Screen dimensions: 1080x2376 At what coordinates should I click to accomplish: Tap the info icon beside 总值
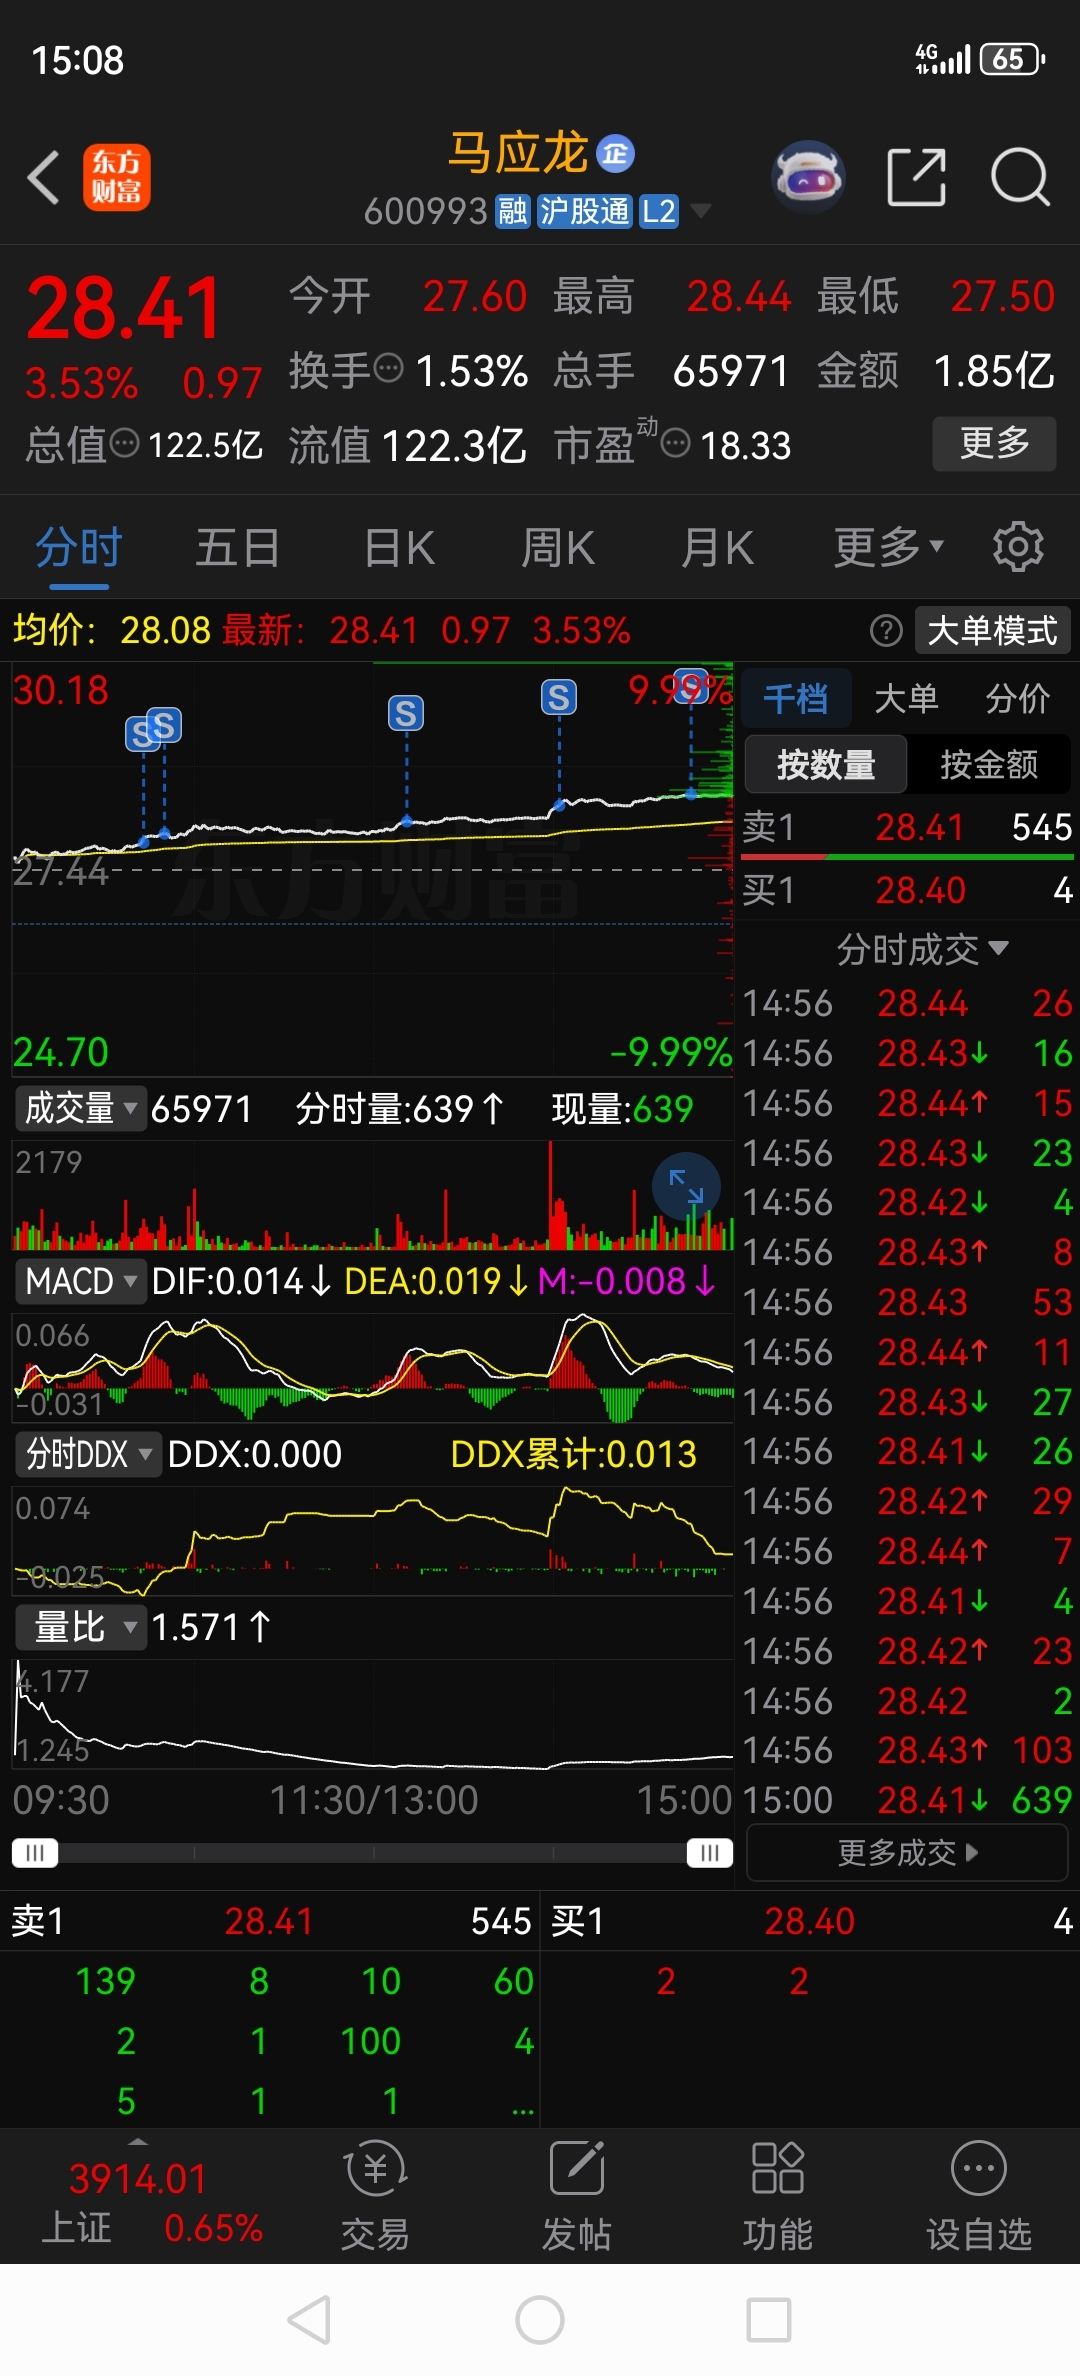point(124,443)
